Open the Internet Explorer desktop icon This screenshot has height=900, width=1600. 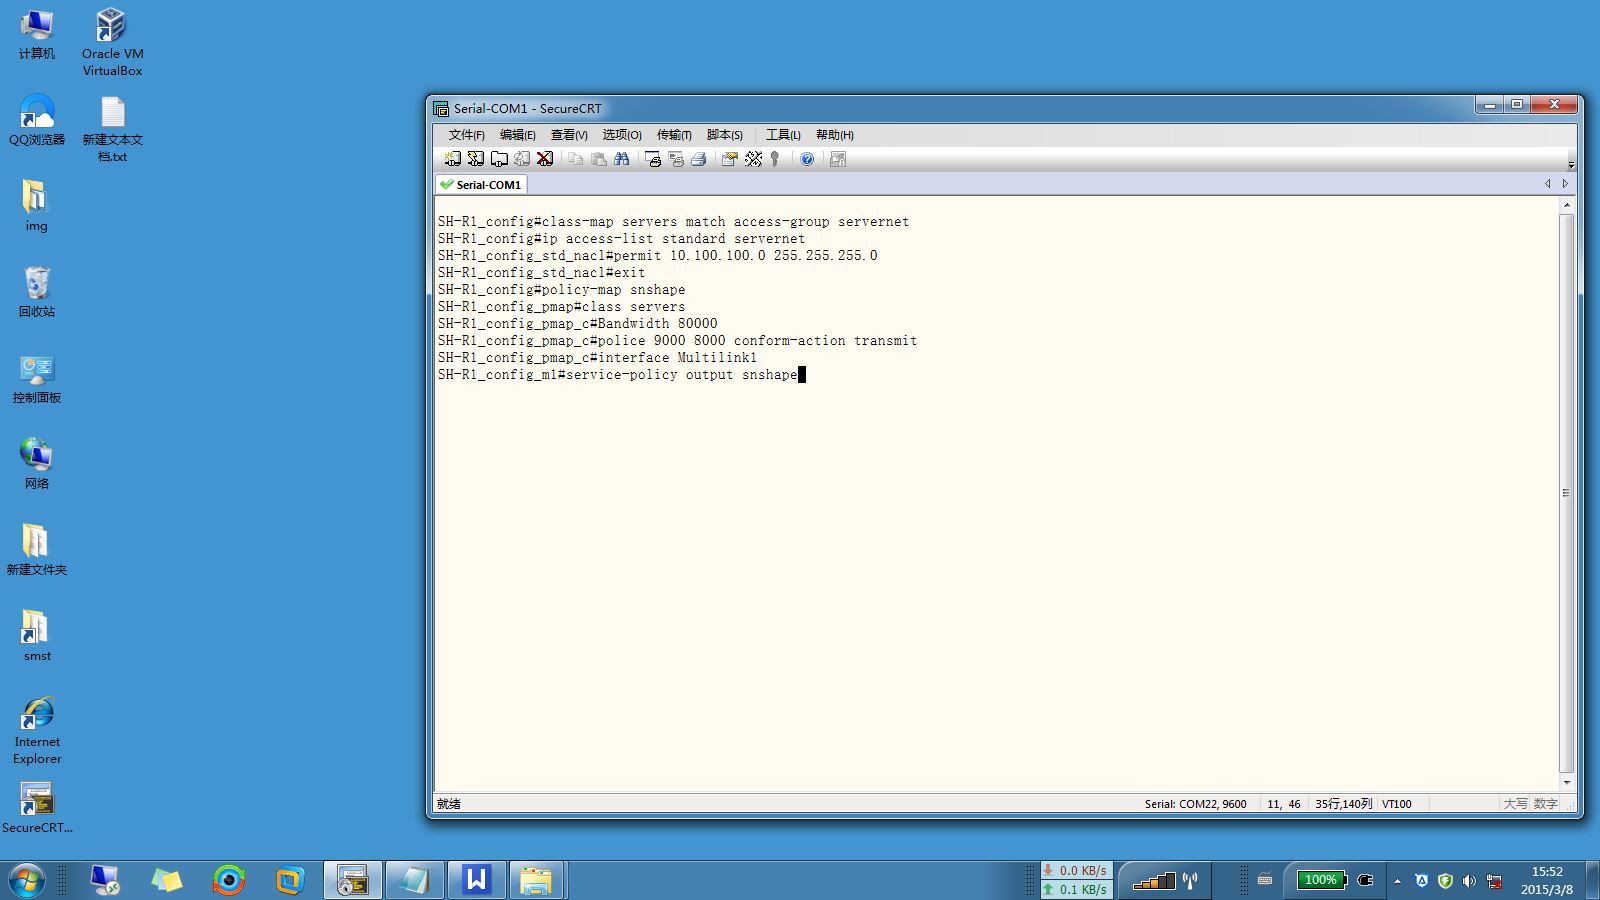pos(37,731)
